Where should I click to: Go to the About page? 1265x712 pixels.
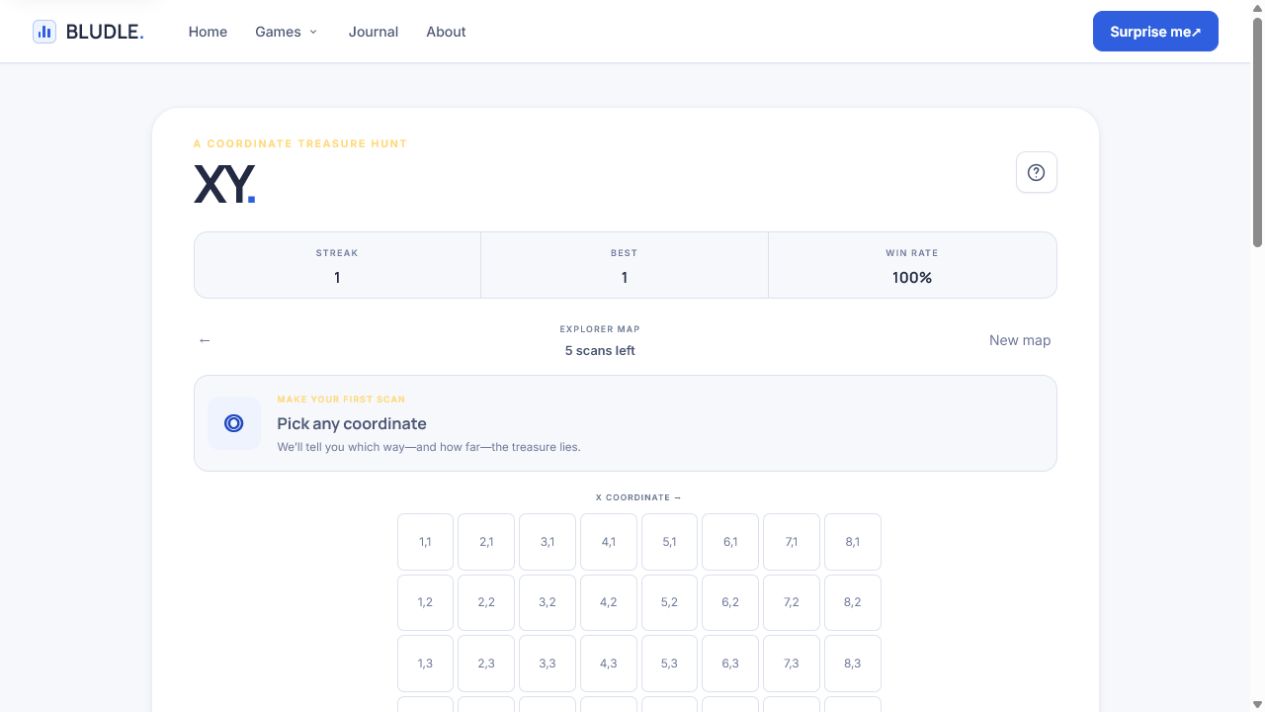click(446, 32)
